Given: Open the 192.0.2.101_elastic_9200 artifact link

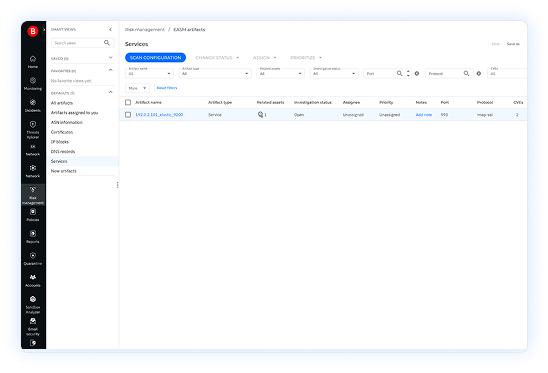Looking at the screenshot, I should 159,115.
